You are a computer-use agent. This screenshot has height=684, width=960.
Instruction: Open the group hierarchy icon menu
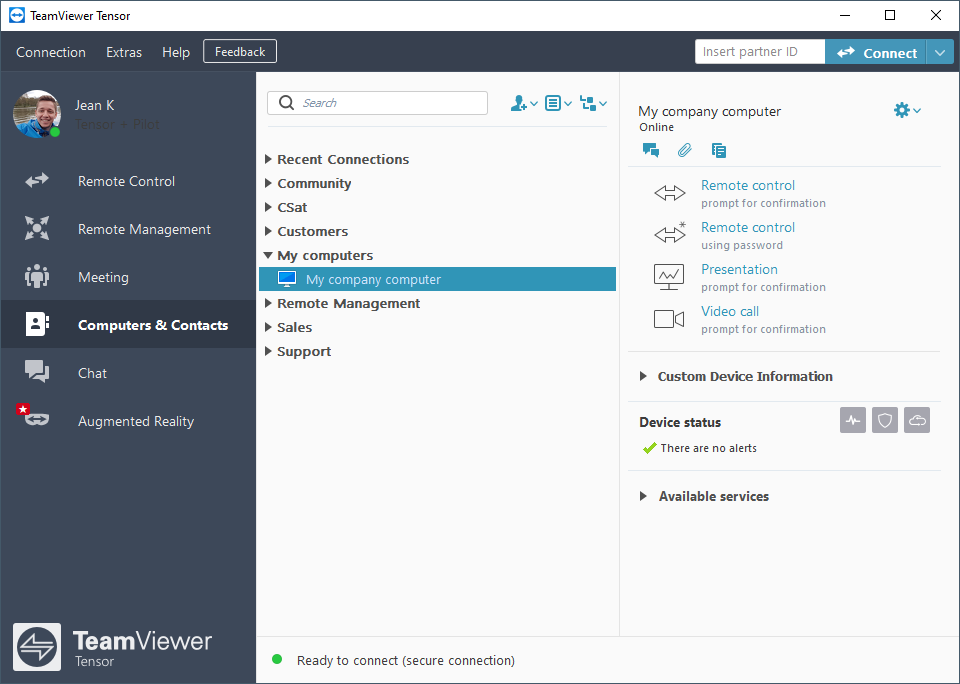pos(588,103)
